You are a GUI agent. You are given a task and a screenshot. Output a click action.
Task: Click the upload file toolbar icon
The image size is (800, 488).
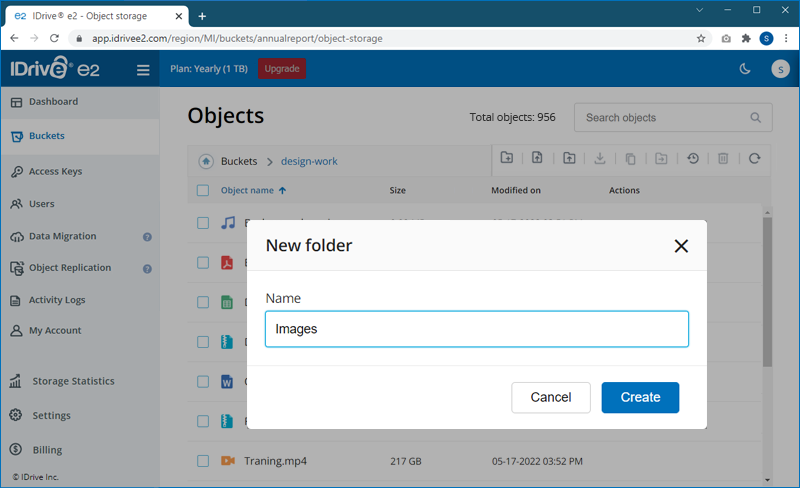point(537,158)
